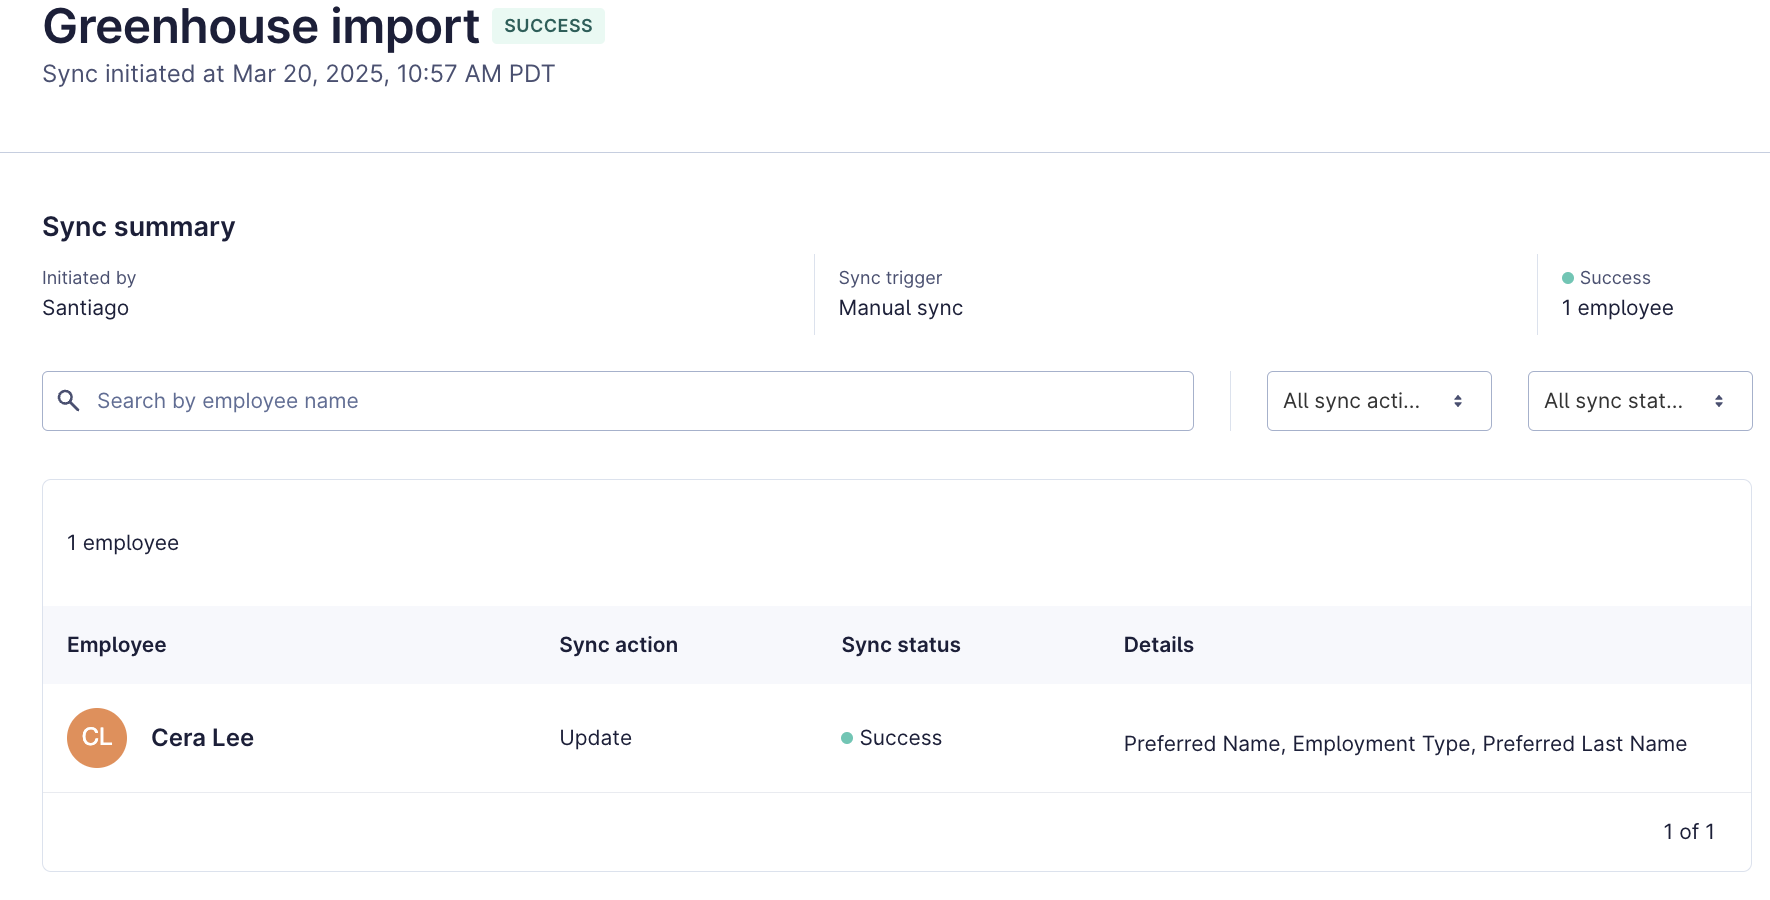Image resolution: width=1770 pixels, height=900 pixels.
Task: Click the Sync action column header
Action: click(618, 645)
